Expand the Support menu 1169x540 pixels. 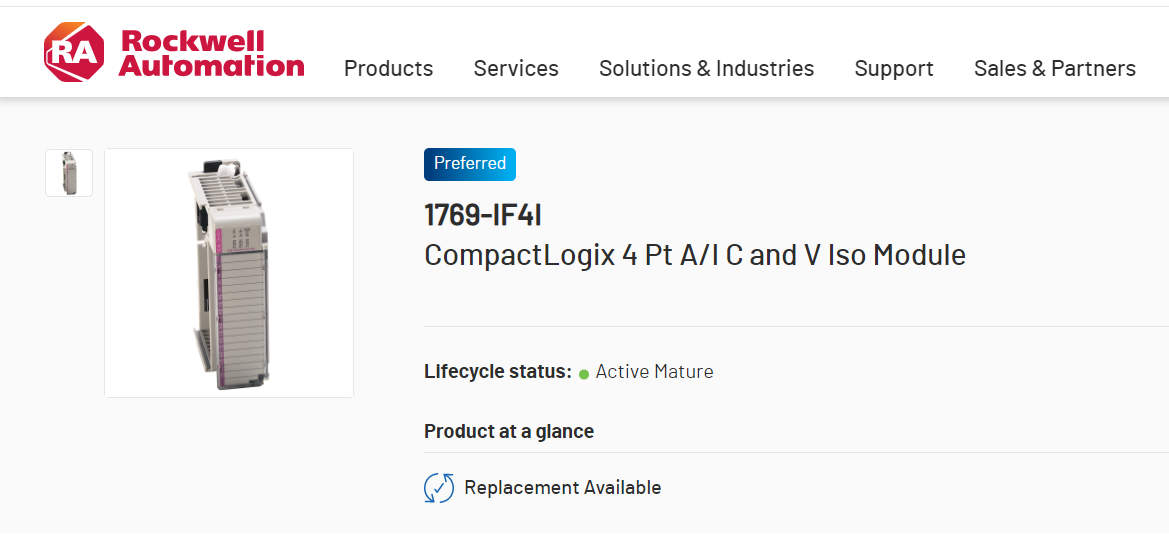[894, 68]
